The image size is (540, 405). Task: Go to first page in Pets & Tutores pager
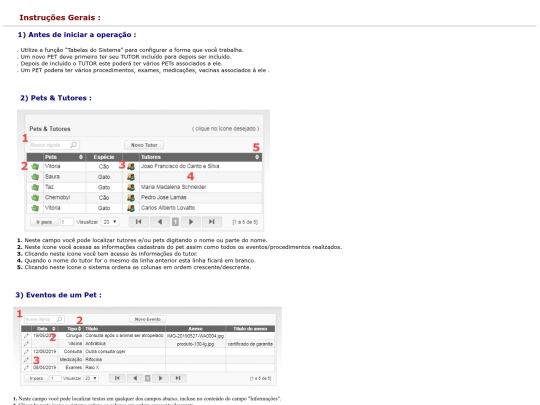[138, 222]
